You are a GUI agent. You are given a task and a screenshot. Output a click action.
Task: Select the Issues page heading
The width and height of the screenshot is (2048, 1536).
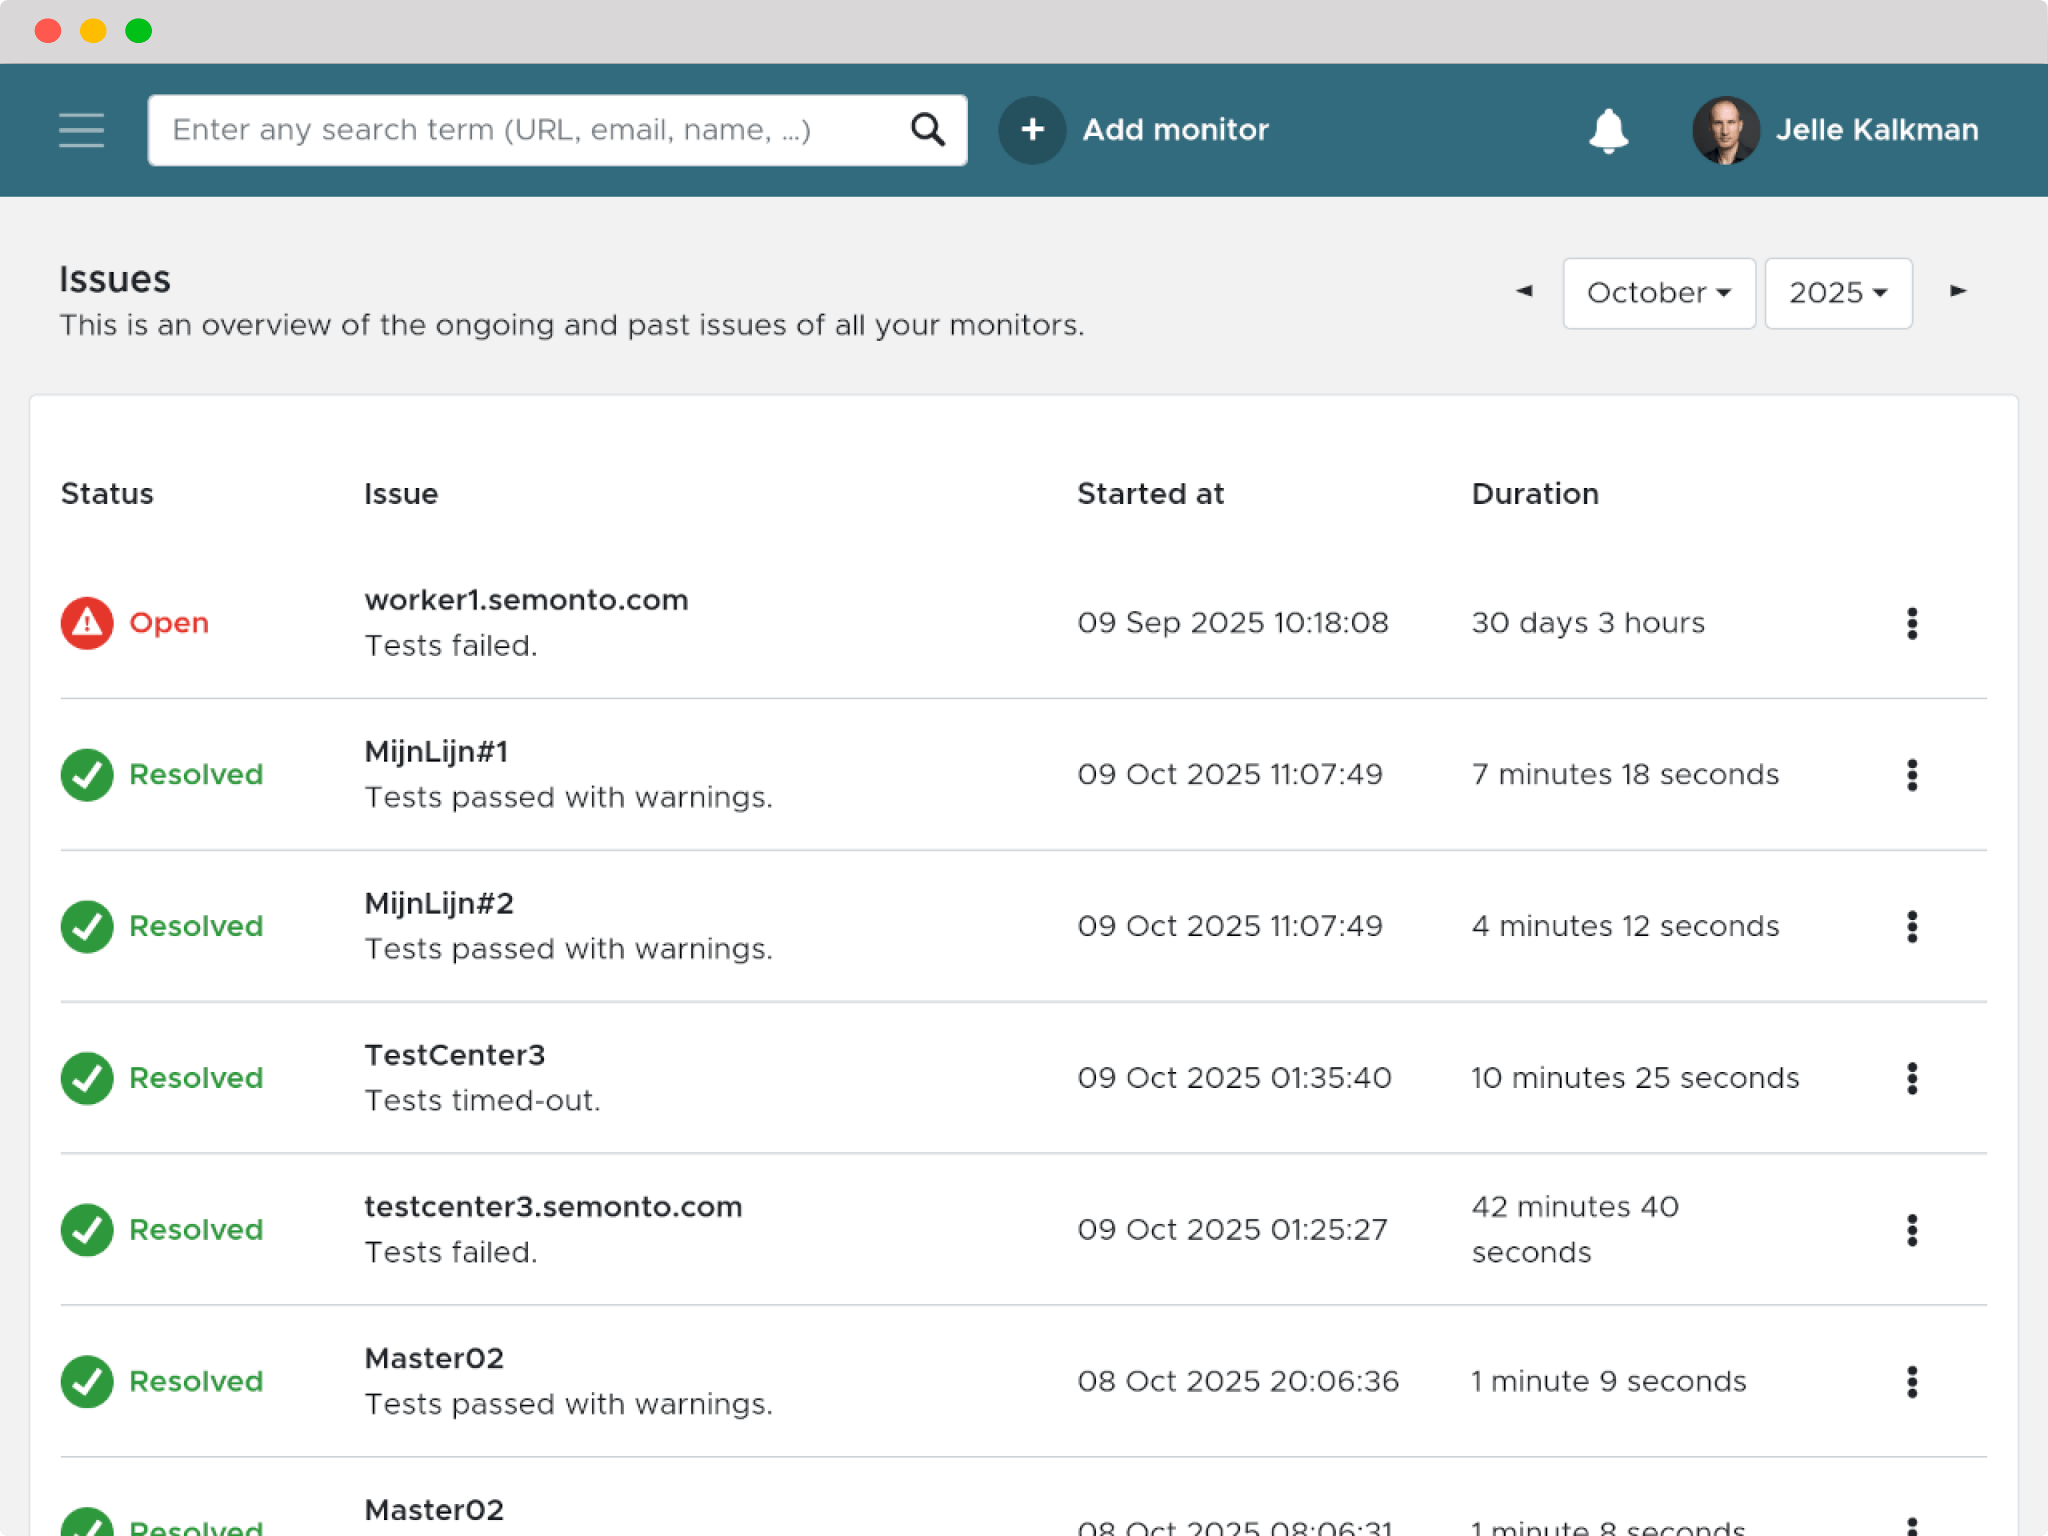[x=115, y=279]
